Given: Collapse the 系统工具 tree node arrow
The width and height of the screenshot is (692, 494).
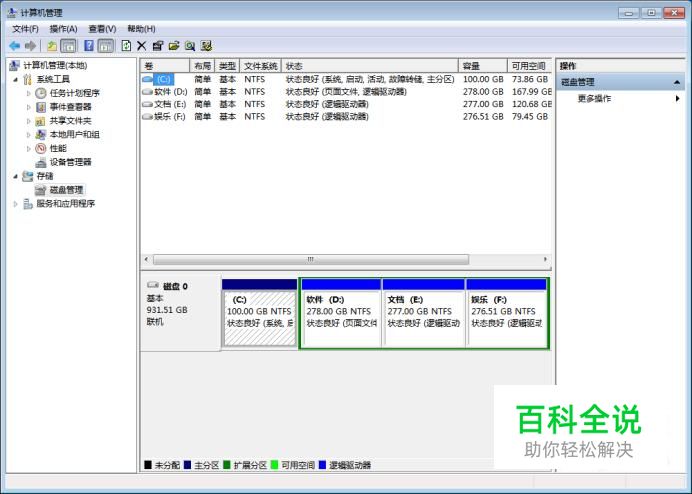Looking at the screenshot, I should (x=15, y=80).
